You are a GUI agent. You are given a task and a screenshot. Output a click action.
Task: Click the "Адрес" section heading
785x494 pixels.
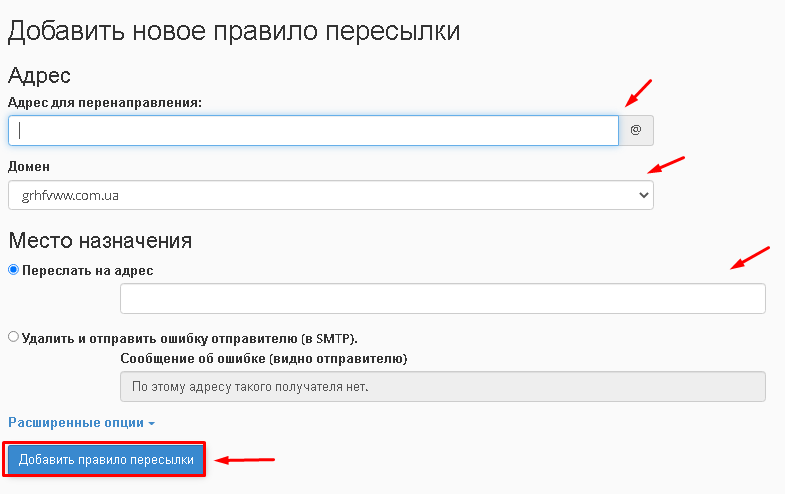coord(39,75)
